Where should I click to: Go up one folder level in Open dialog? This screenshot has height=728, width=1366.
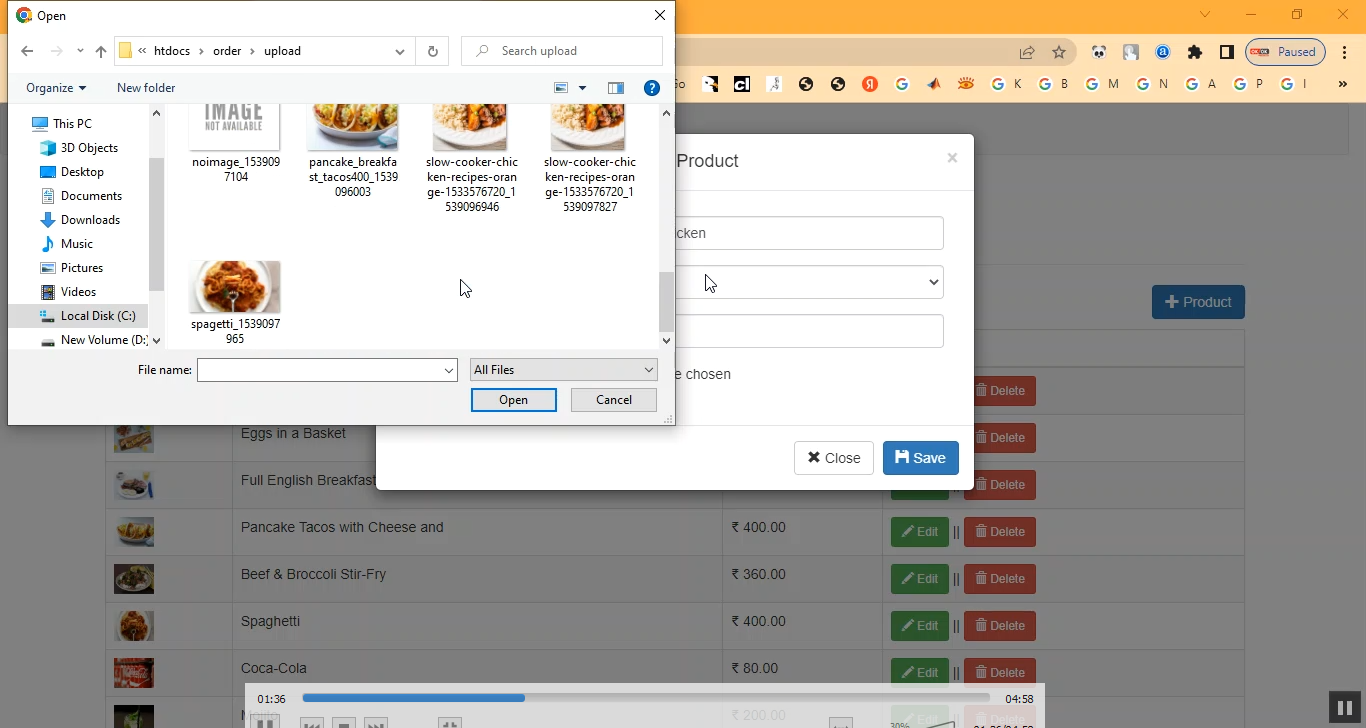pyautogui.click(x=101, y=51)
